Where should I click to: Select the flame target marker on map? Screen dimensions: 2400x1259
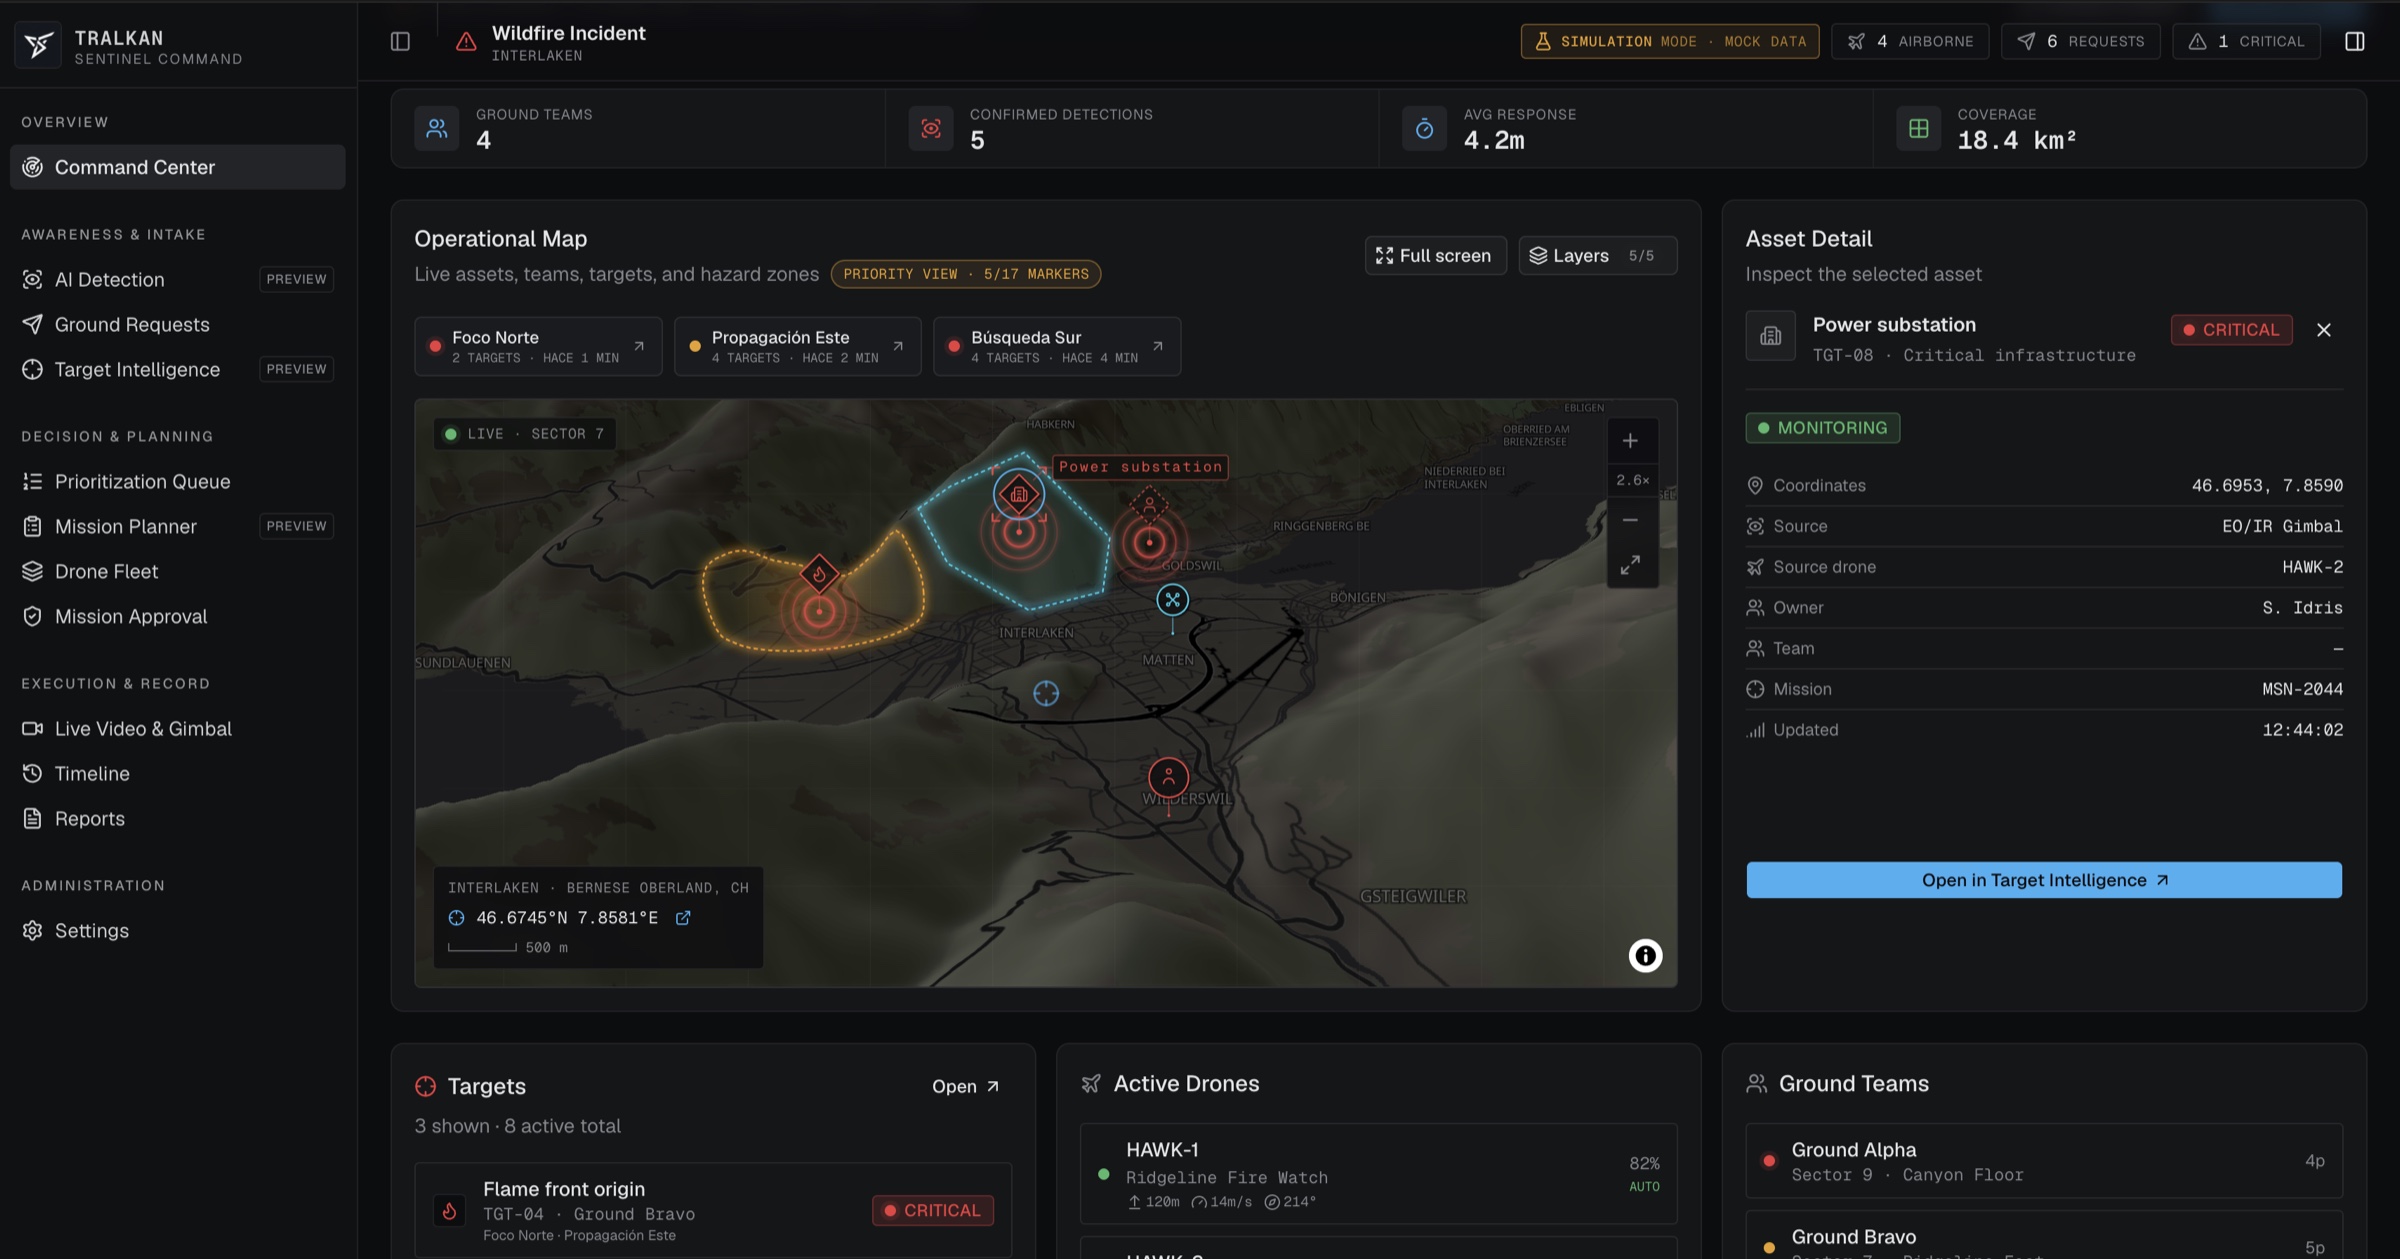(x=819, y=574)
